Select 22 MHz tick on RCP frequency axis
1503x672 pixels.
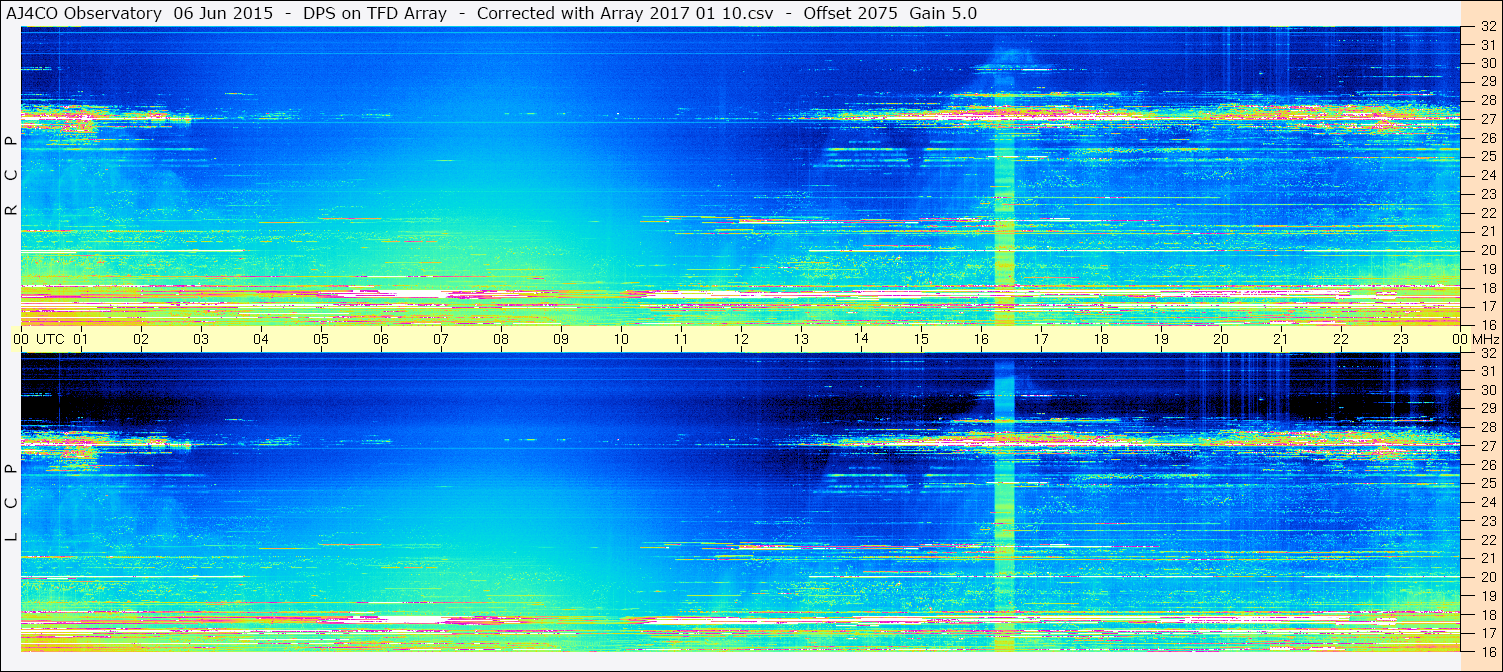click(1487, 213)
